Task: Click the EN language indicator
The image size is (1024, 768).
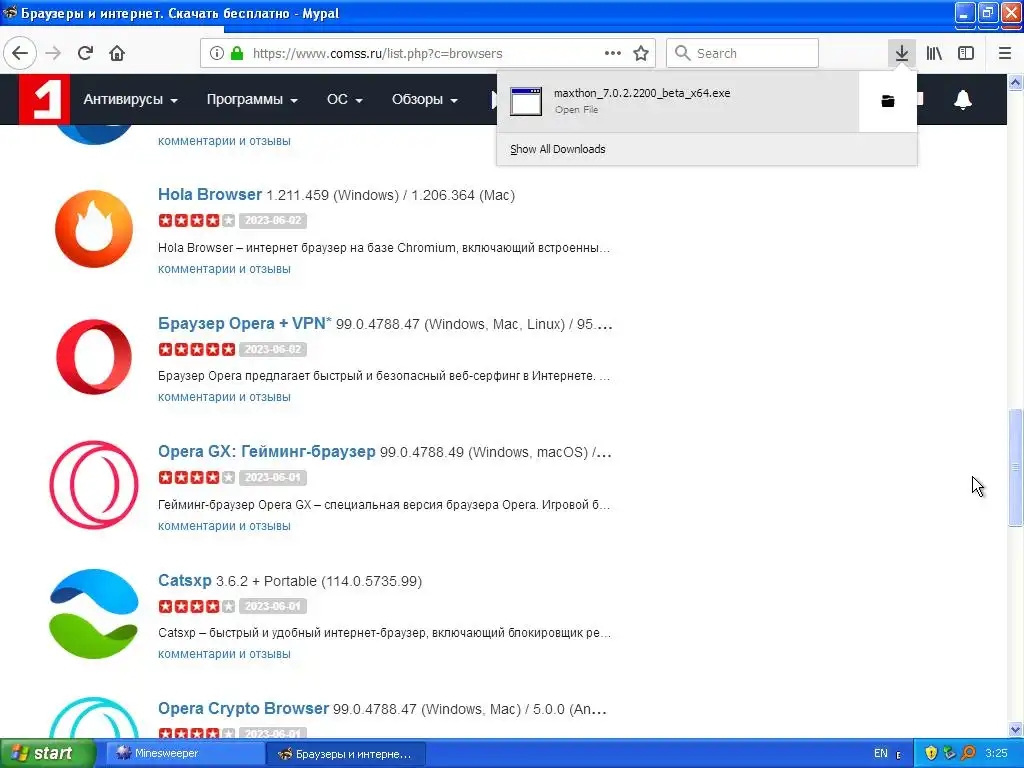Action: tap(881, 753)
